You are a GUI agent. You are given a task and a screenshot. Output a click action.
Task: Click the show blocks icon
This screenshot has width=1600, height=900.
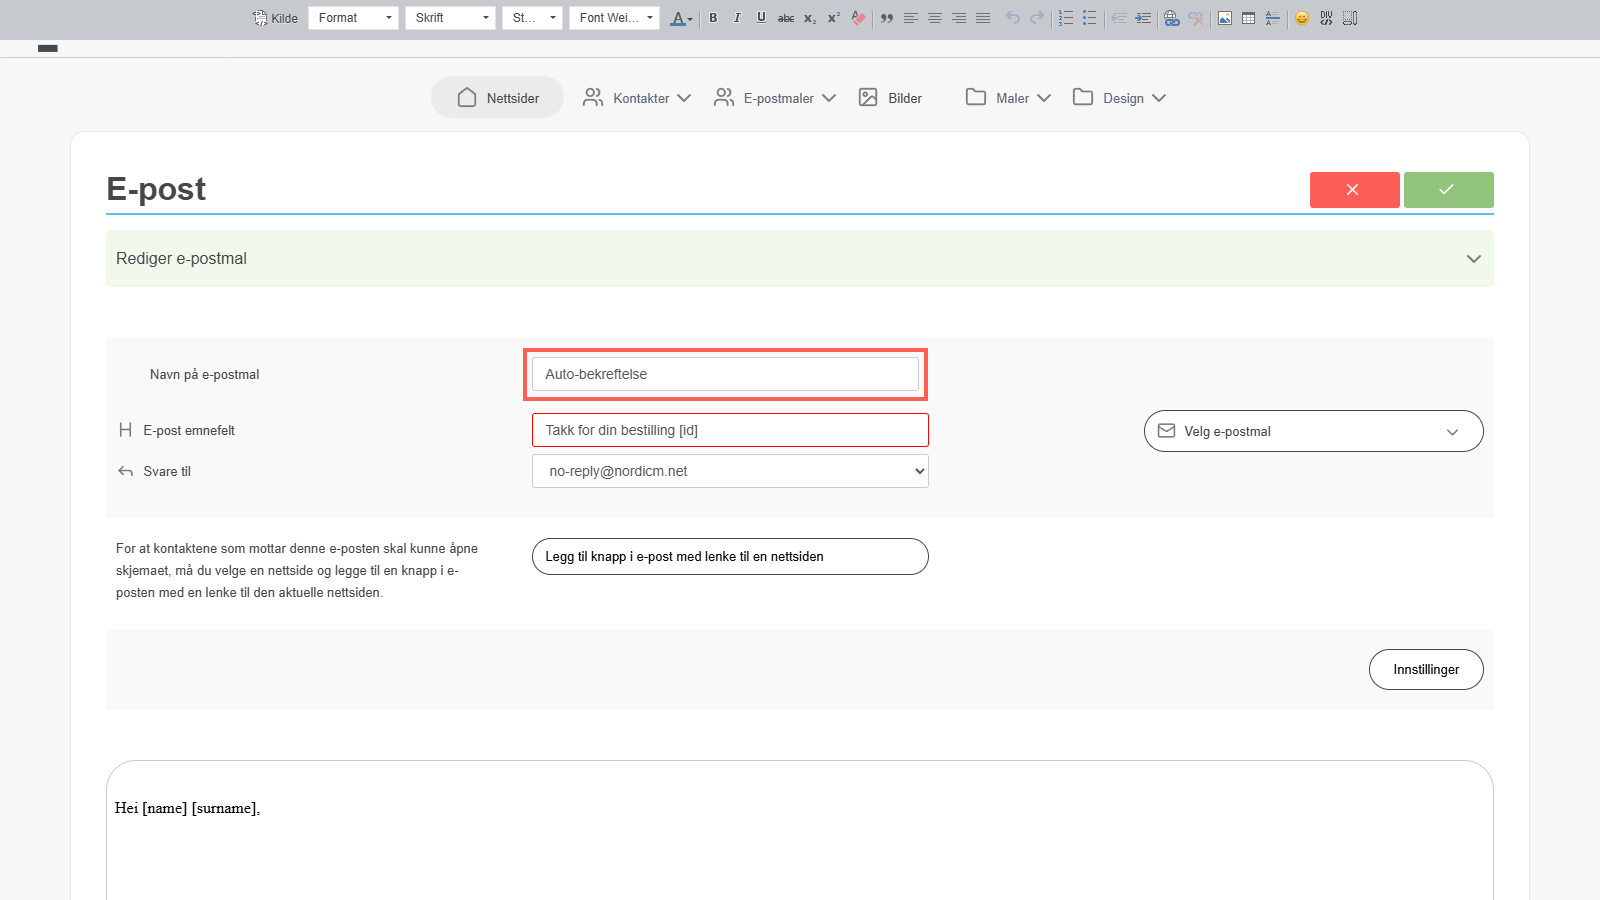pos(1350,18)
